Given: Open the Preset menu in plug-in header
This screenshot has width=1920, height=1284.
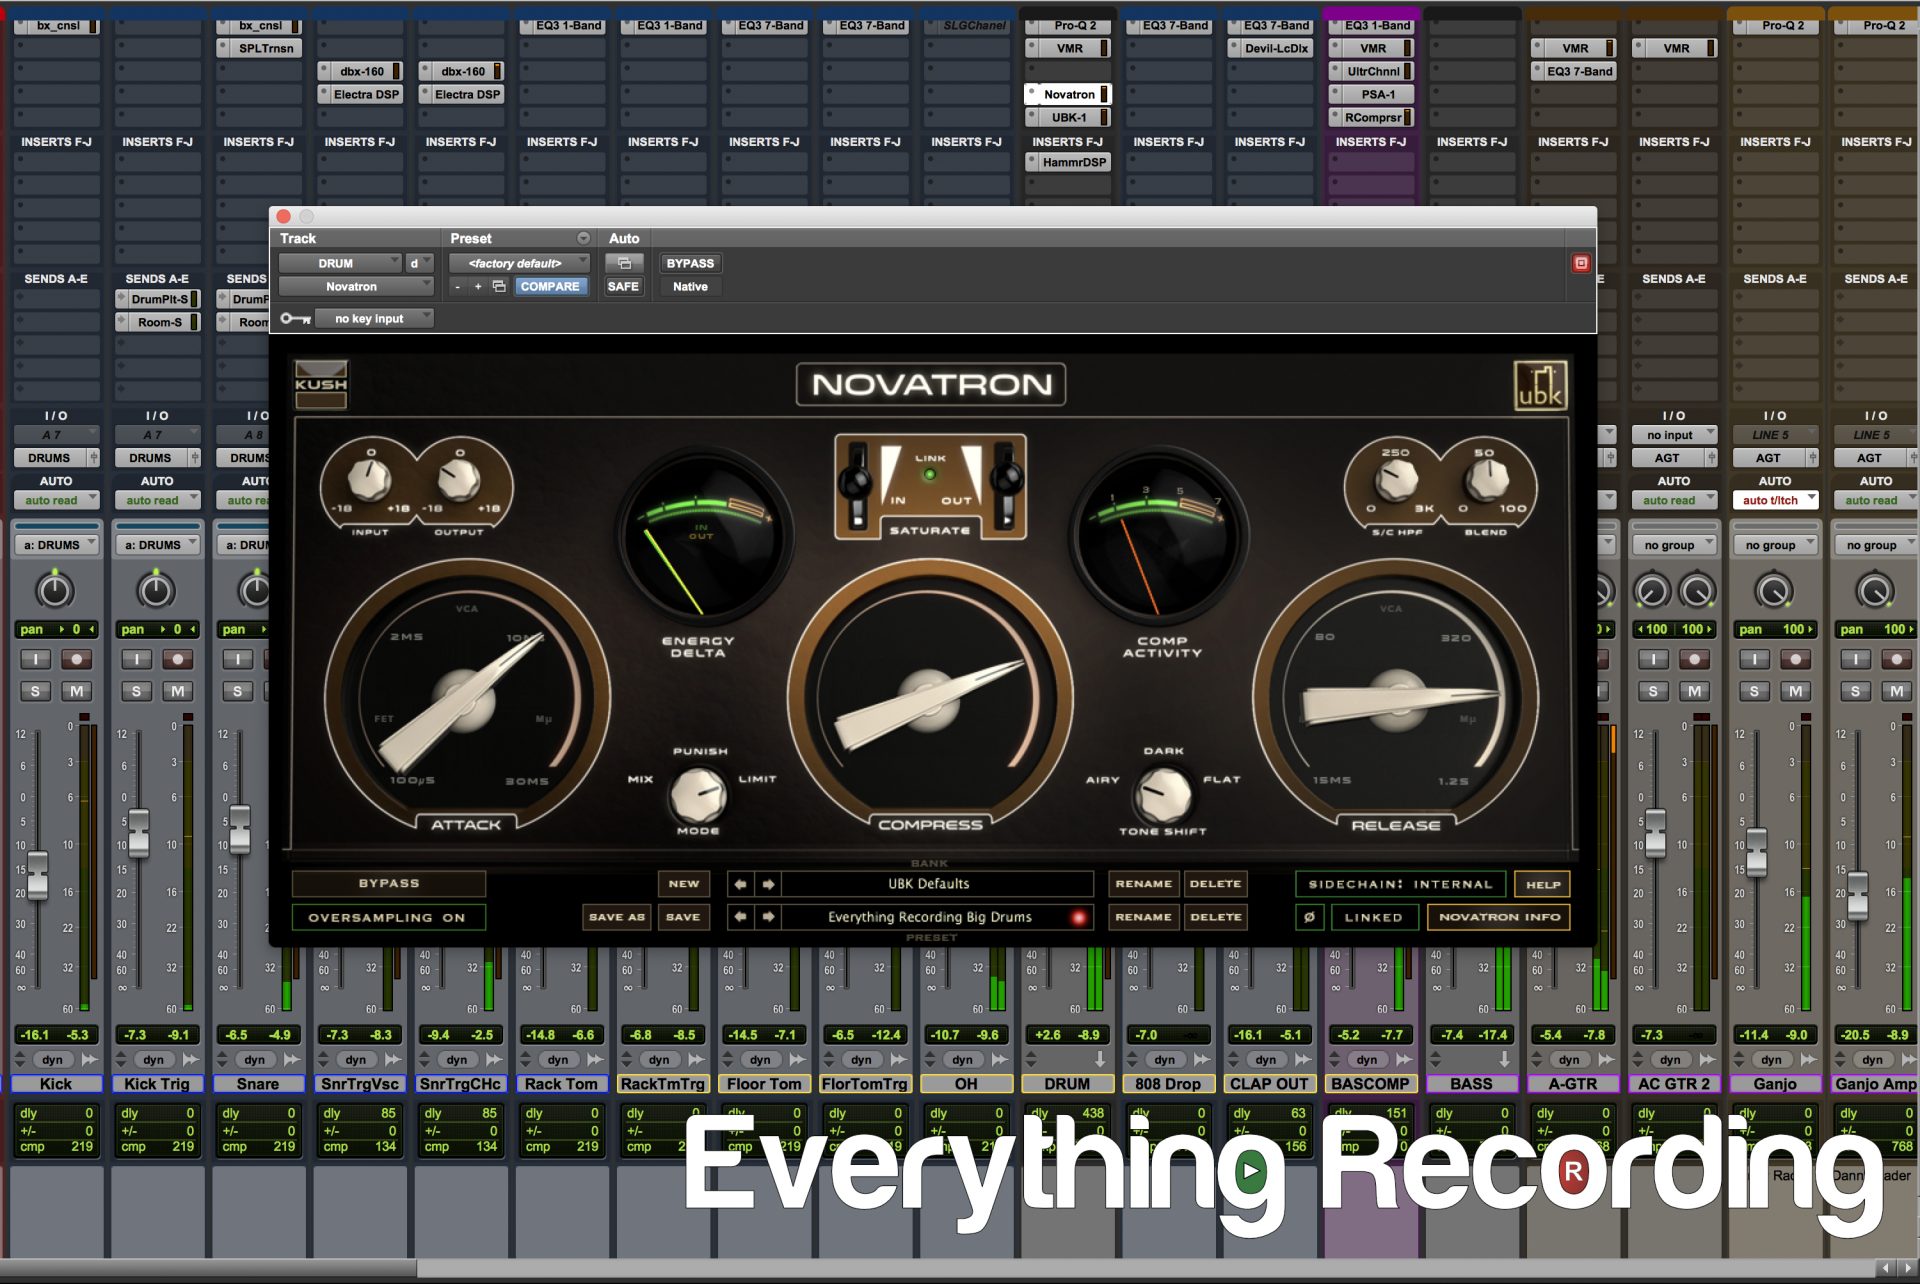Looking at the screenshot, I should 582,238.
